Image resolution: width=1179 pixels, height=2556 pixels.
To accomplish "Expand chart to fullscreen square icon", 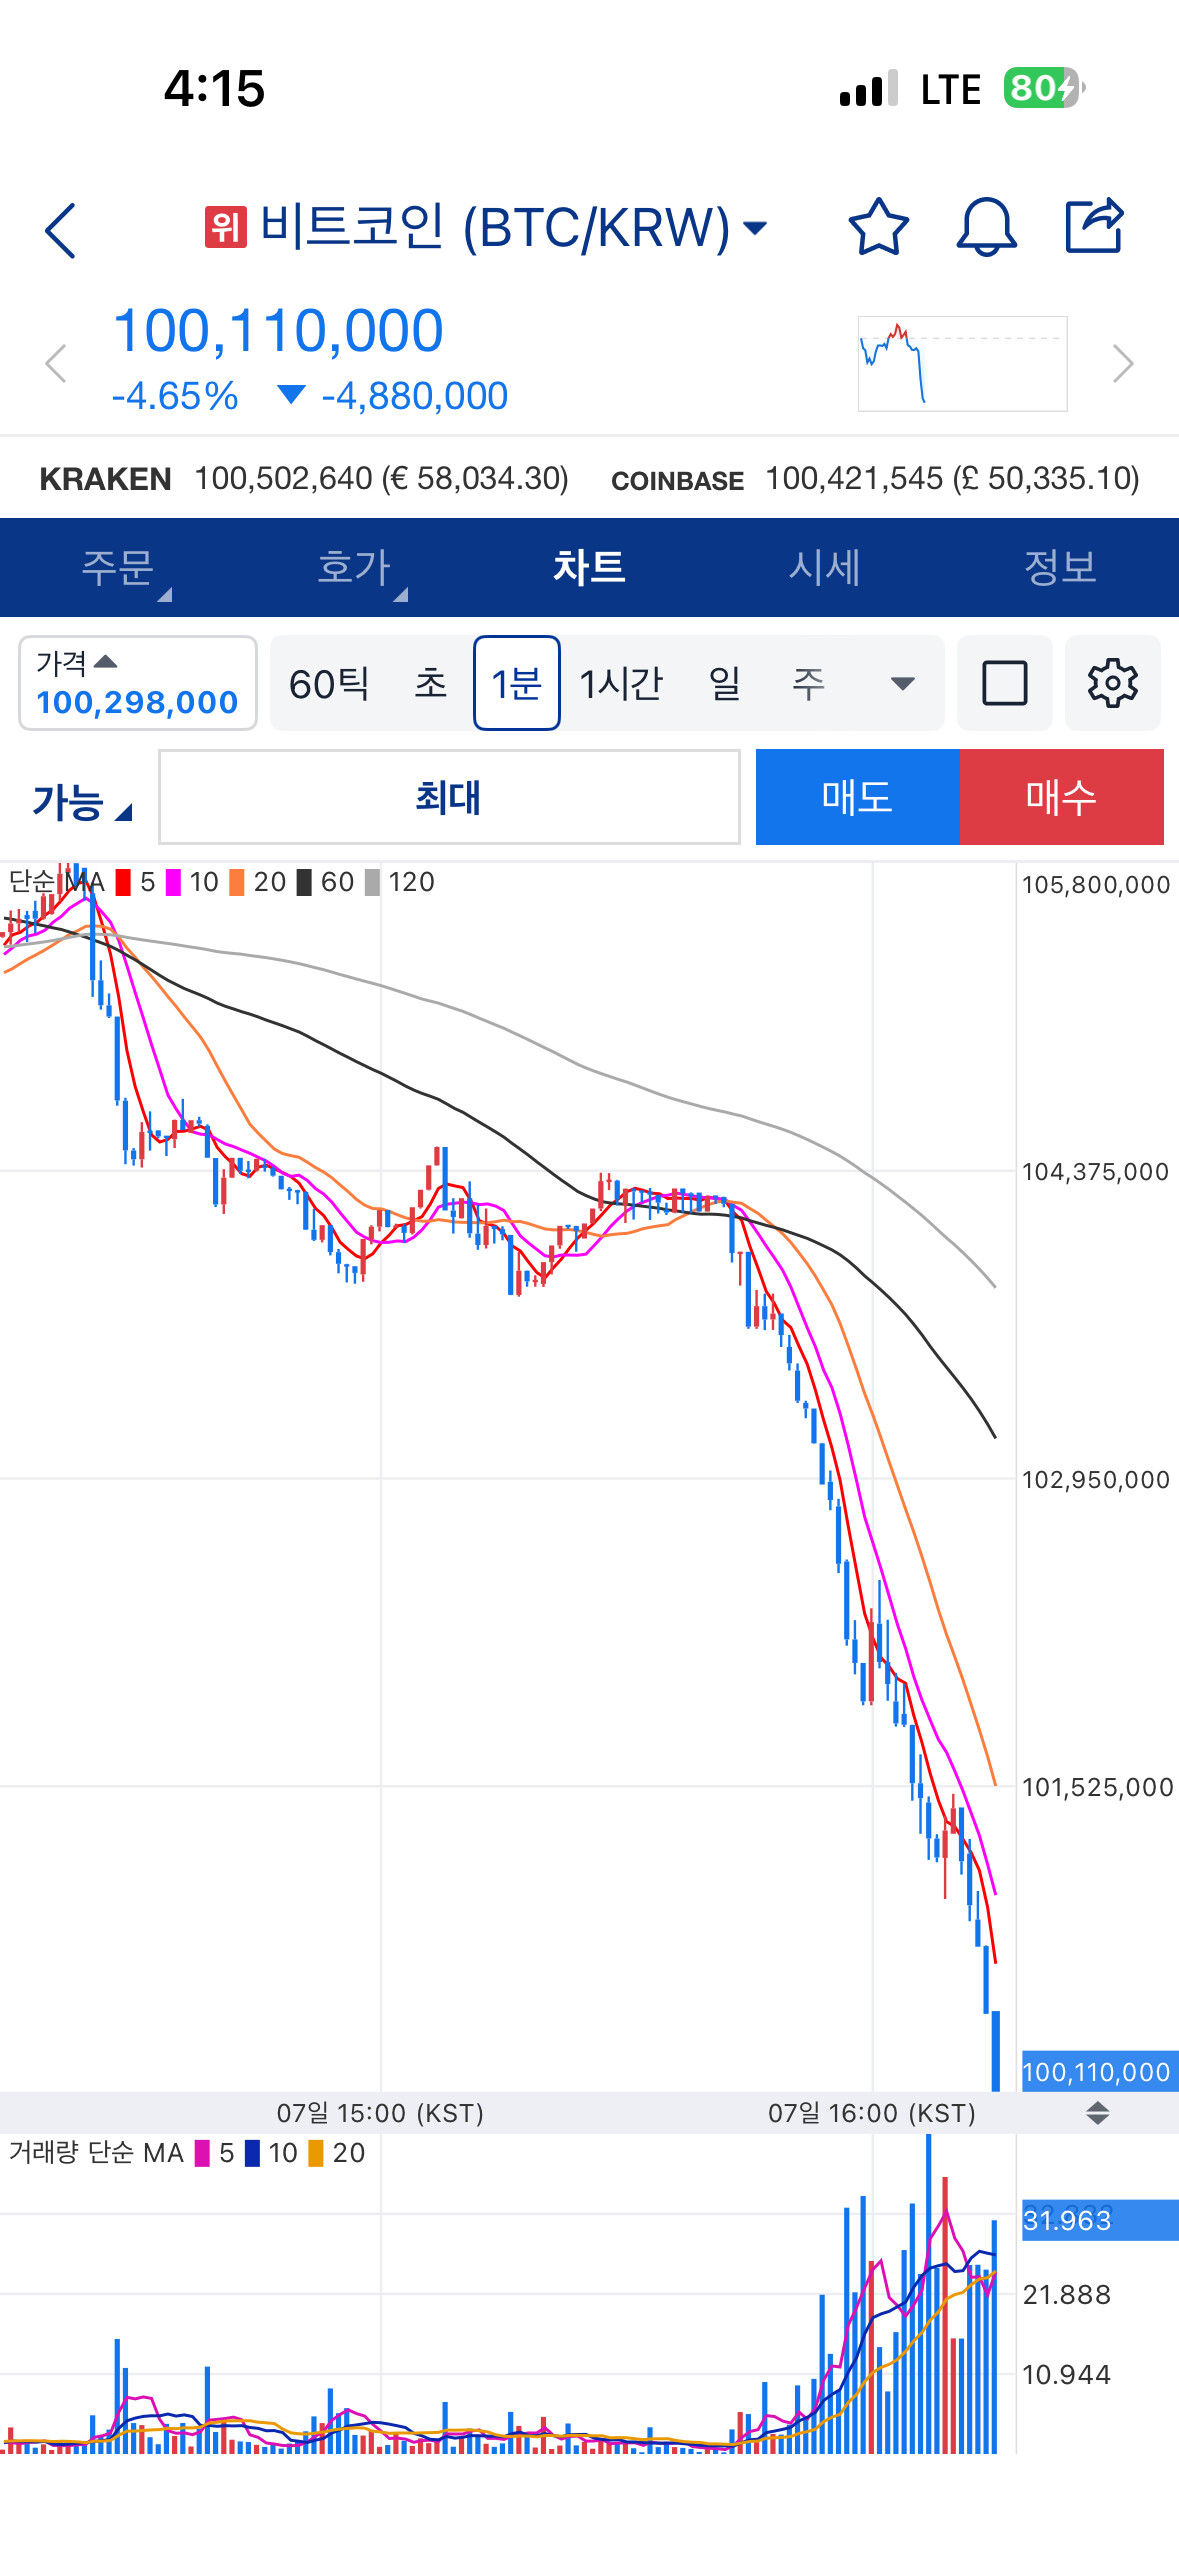I will coord(1004,684).
